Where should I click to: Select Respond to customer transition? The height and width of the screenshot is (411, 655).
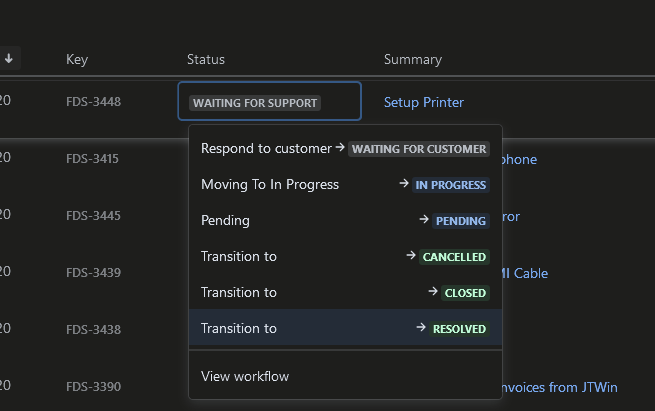(x=345, y=148)
